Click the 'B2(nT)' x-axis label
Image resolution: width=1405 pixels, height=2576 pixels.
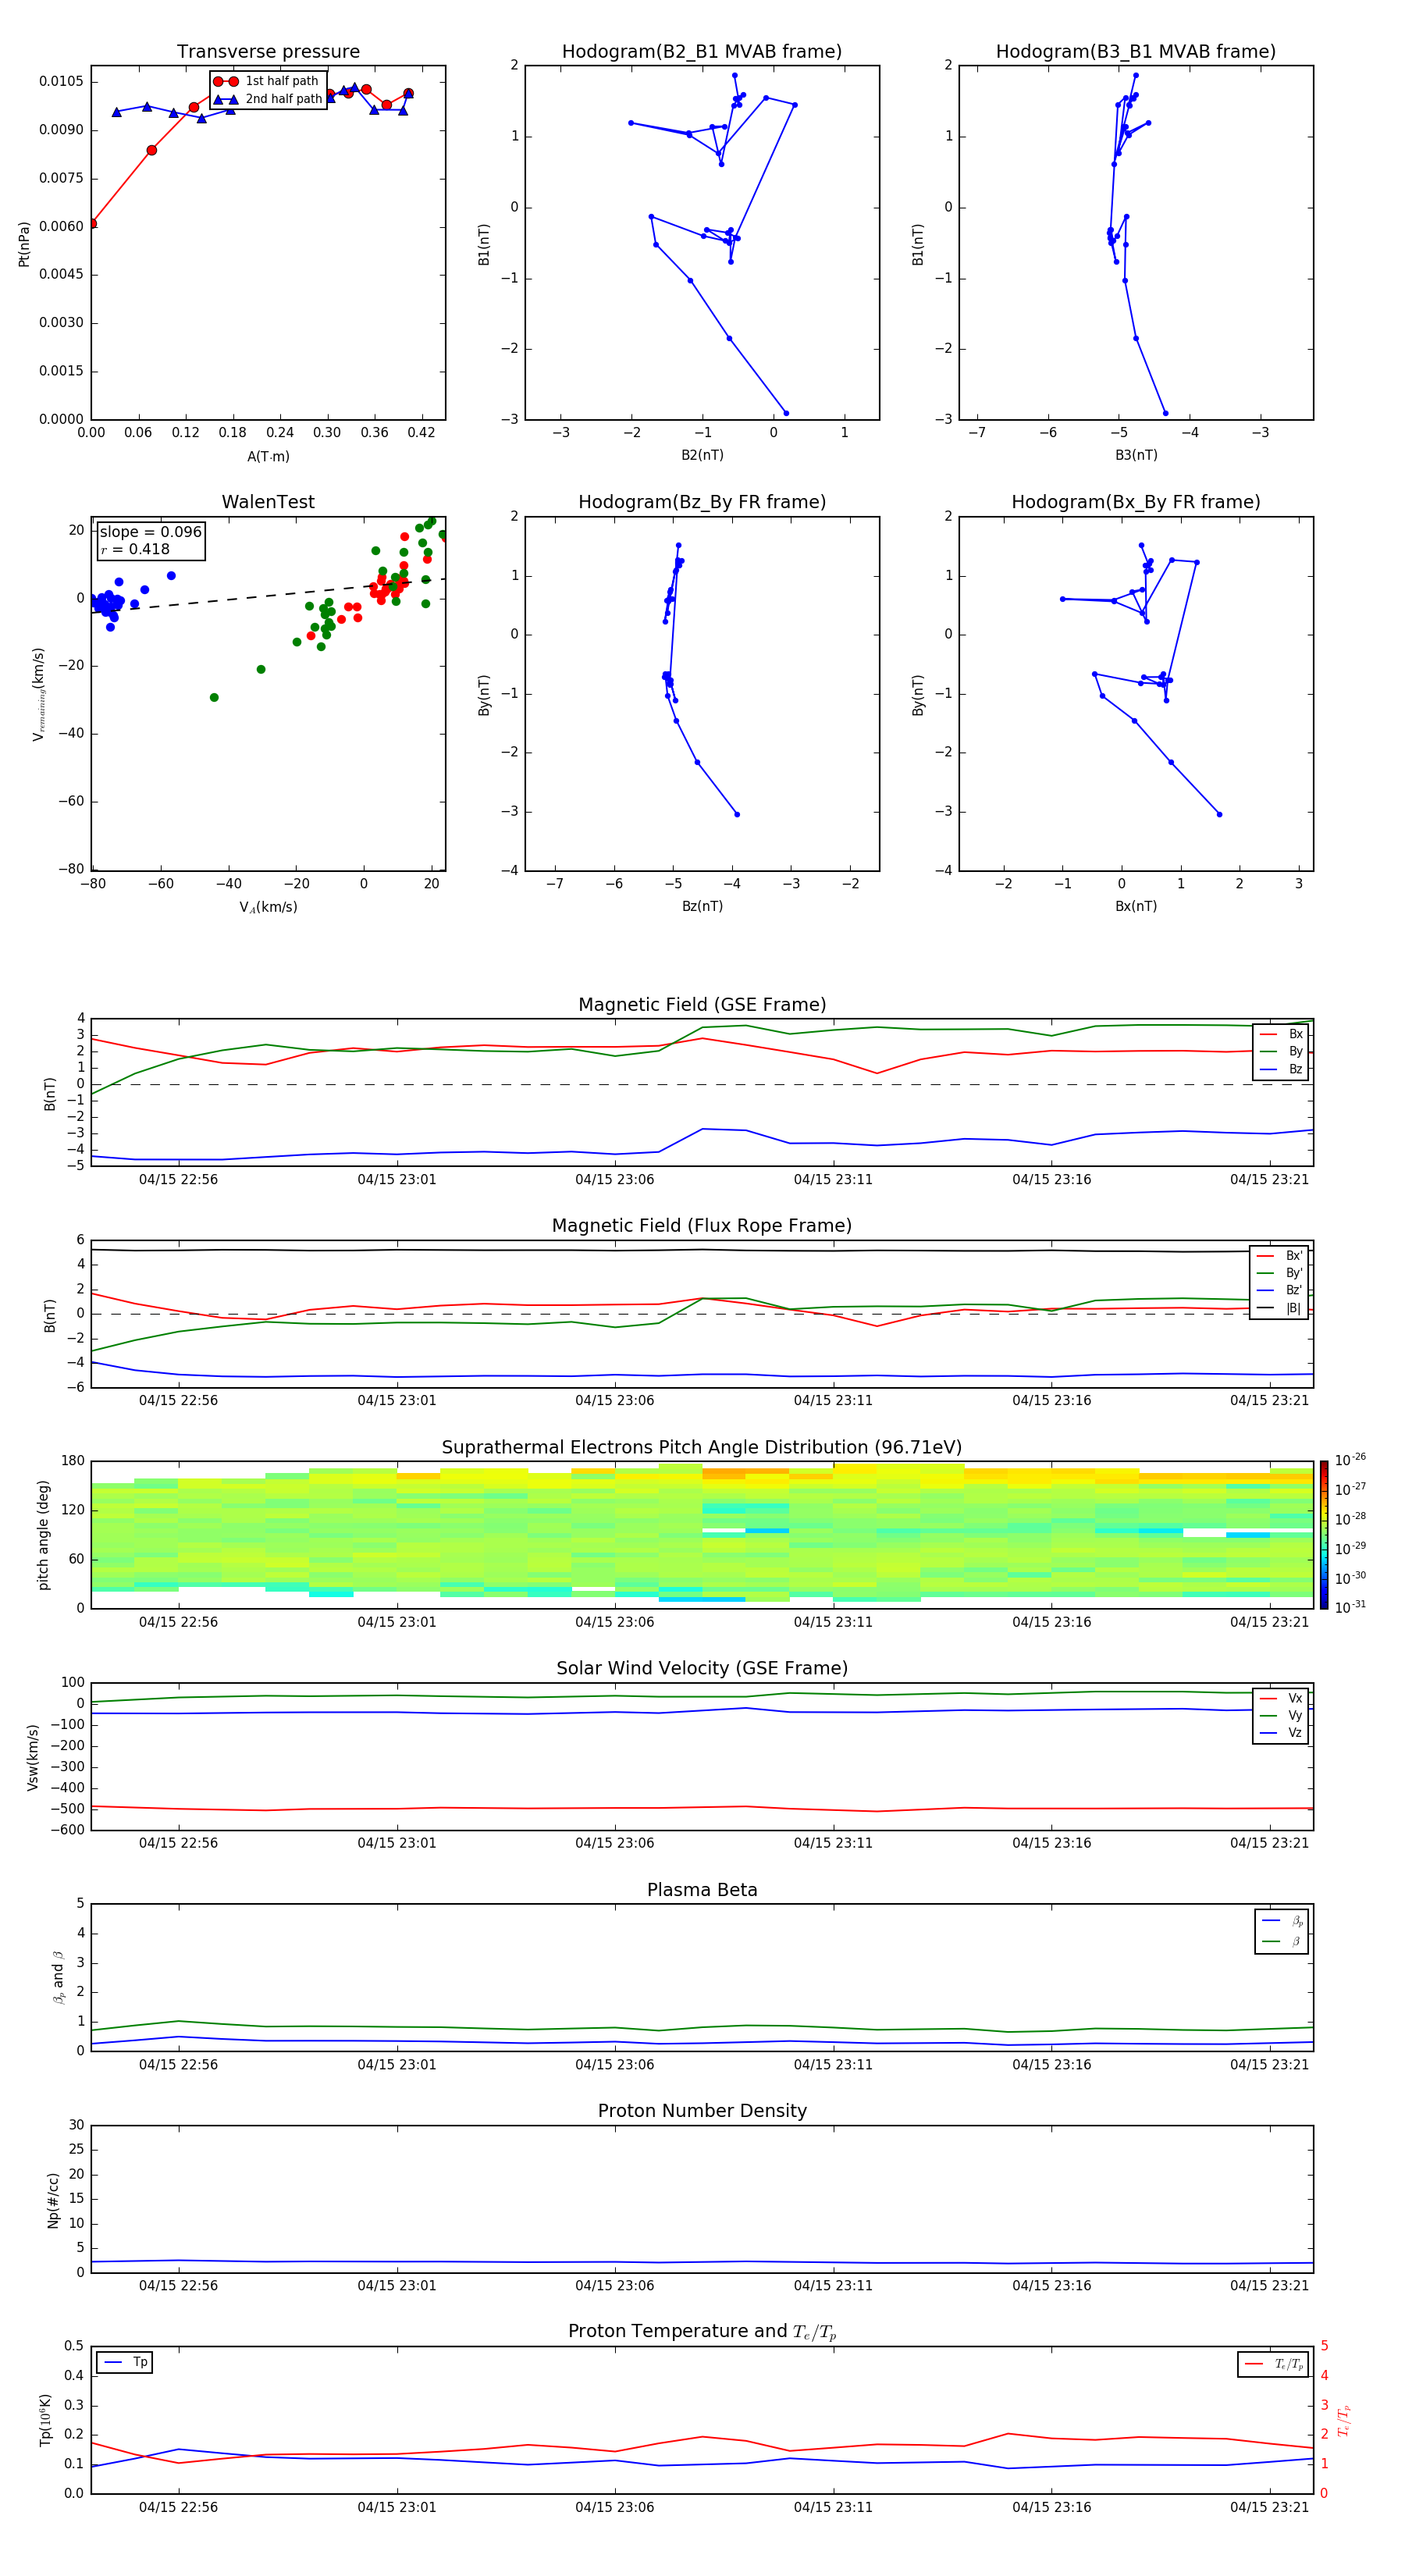(702, 455)
